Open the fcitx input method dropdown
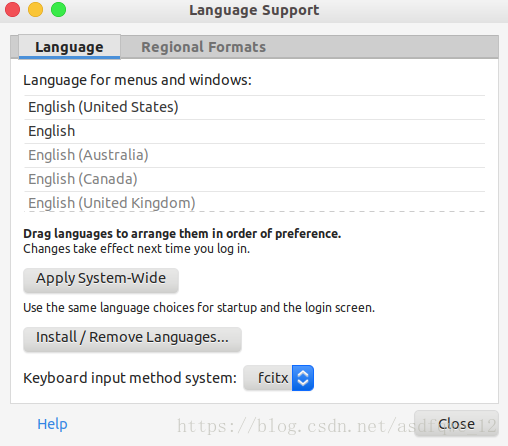 [x=279, y=378]
